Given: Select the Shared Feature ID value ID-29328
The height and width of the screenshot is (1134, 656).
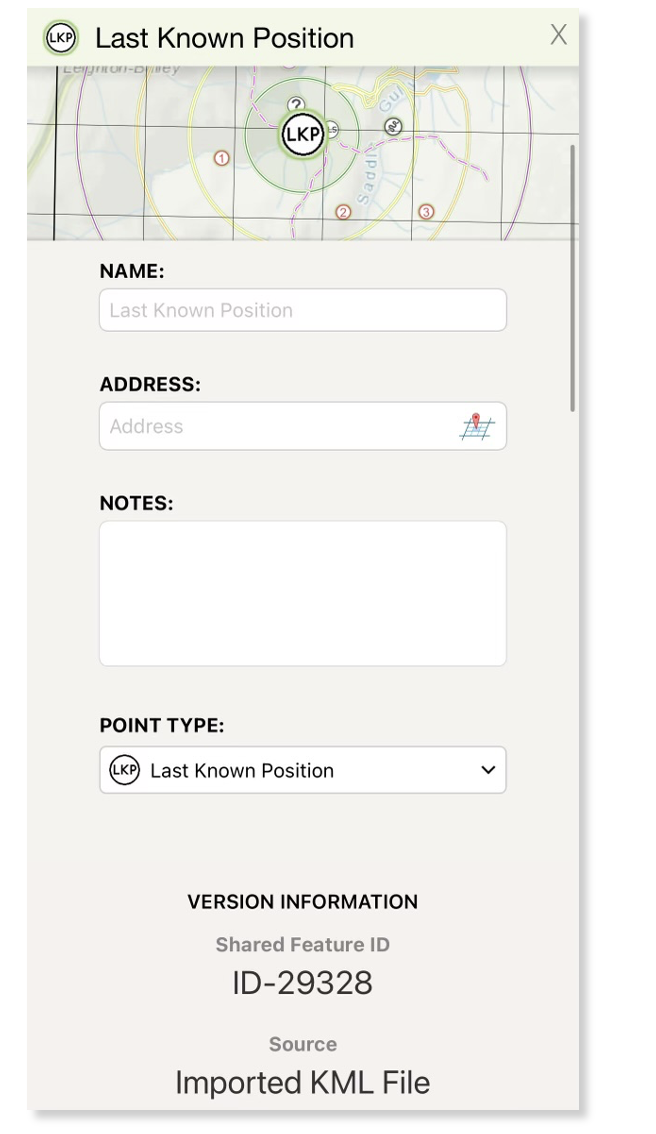Looking at the screenshot, I should [302, 983].
